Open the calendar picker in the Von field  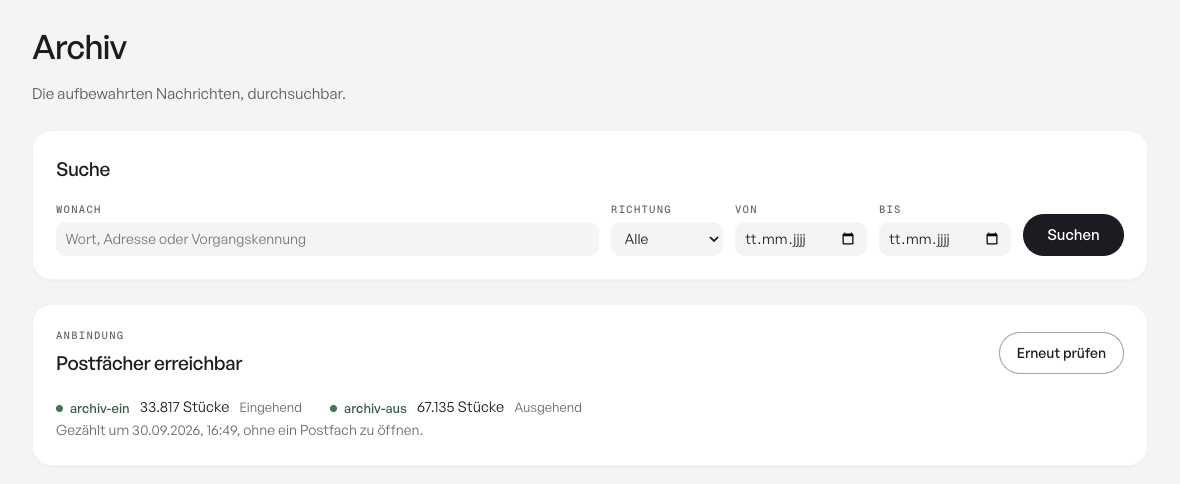[848, 239]
